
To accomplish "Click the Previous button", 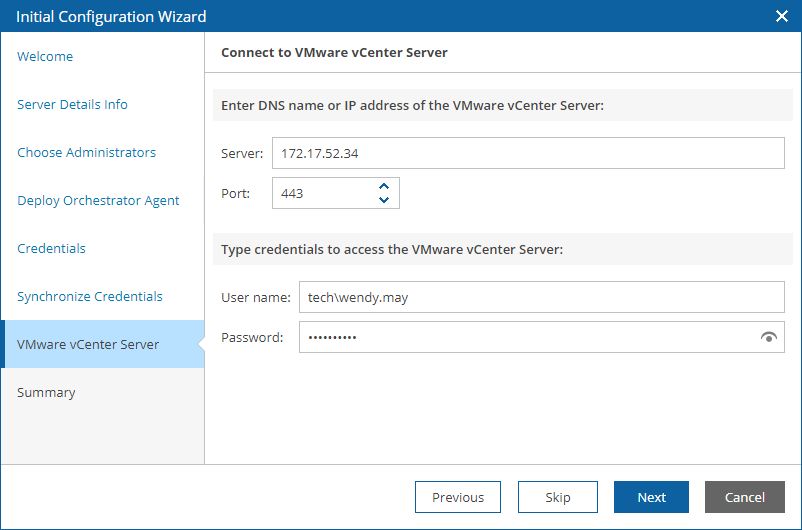I will click(458, 497).
